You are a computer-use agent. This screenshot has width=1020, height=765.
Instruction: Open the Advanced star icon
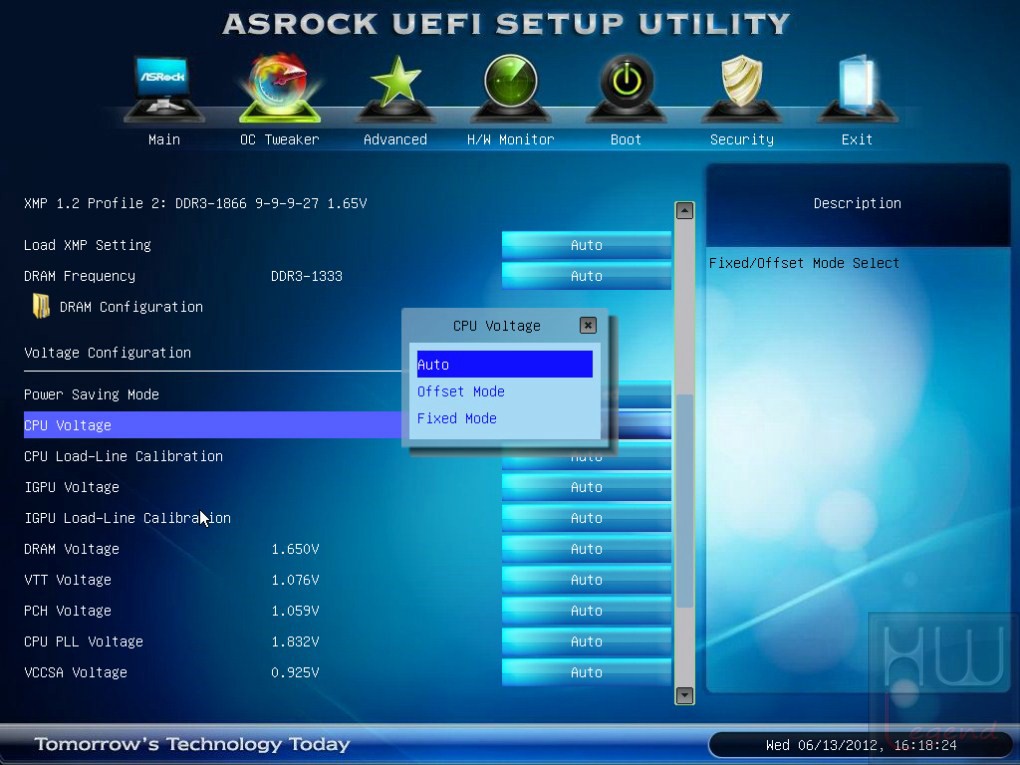coord(395,88)
